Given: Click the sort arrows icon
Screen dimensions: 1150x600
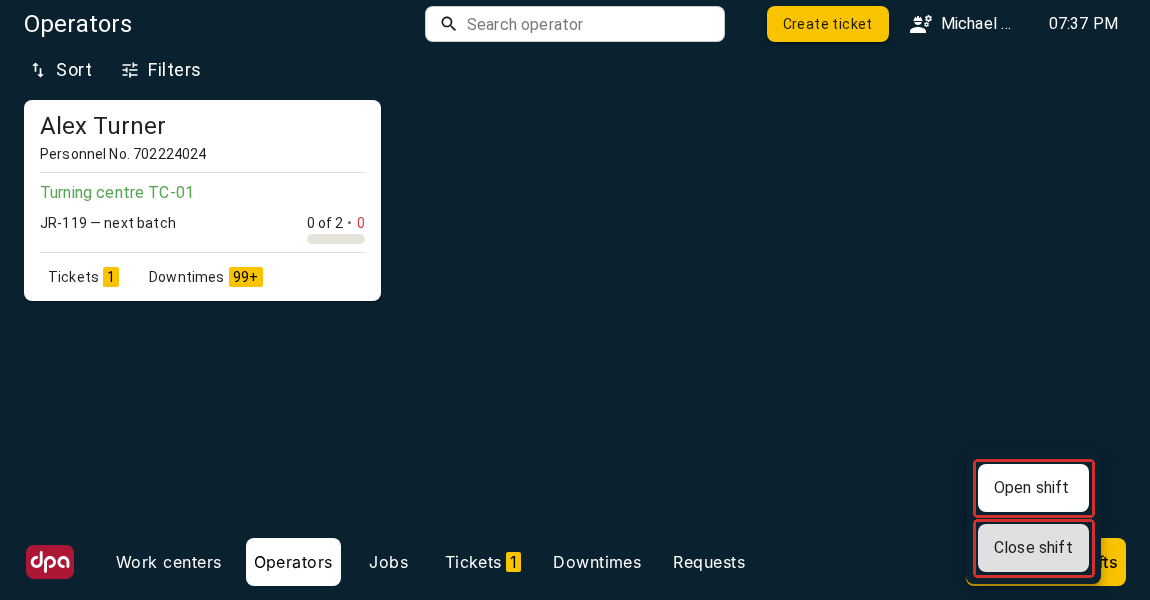Looking at the screenshot, I should click(38, 70).
